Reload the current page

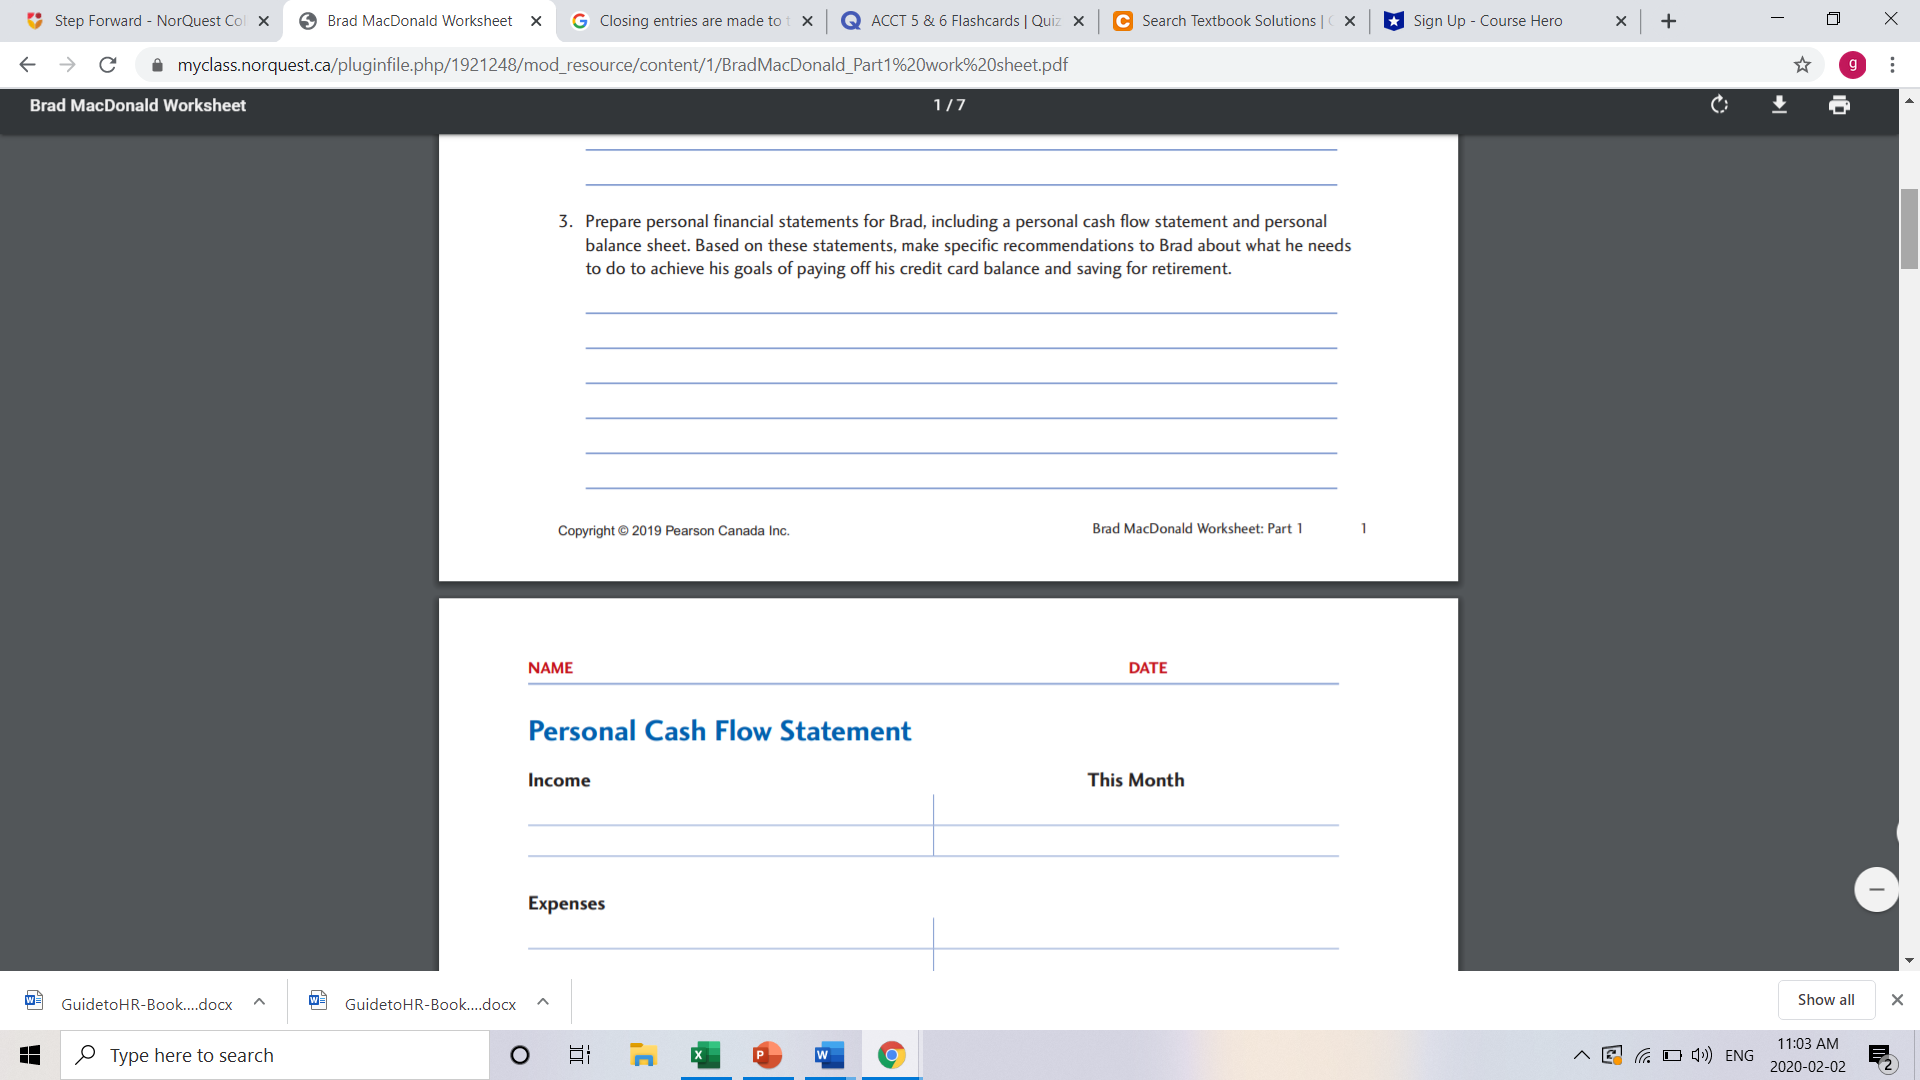click(108, 65)
